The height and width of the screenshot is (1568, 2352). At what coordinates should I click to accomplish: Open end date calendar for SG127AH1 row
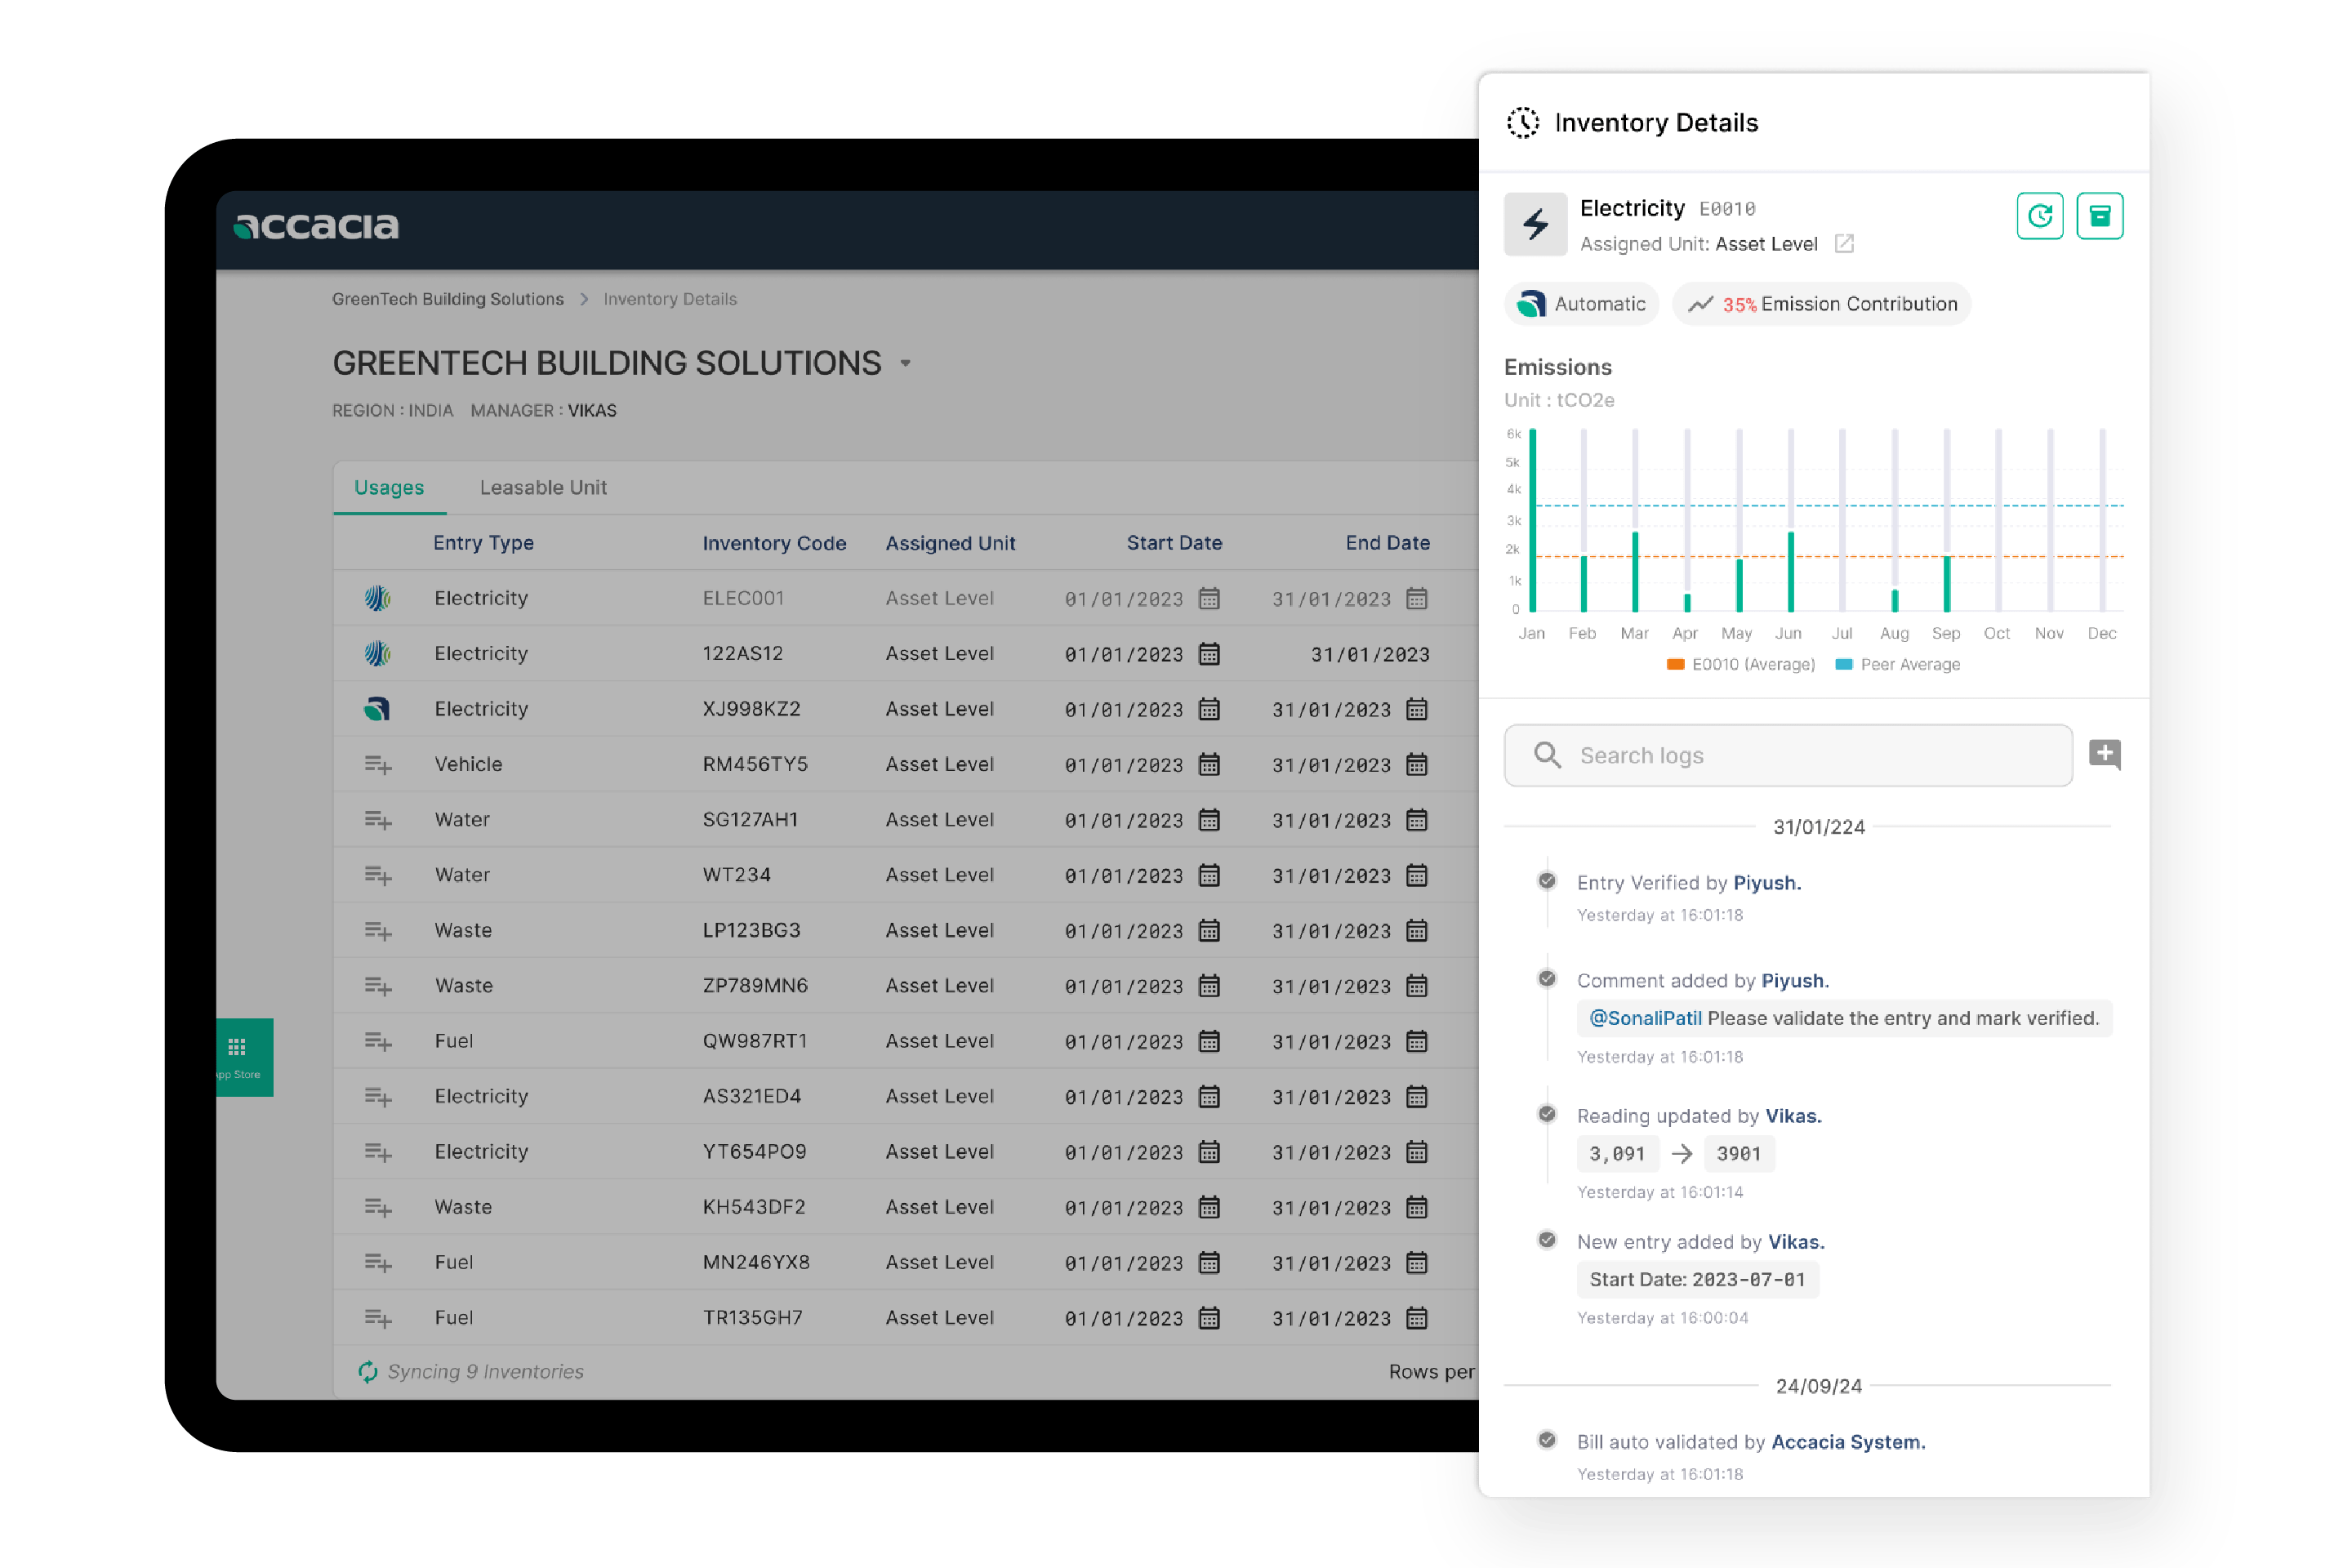point(1416,820)
